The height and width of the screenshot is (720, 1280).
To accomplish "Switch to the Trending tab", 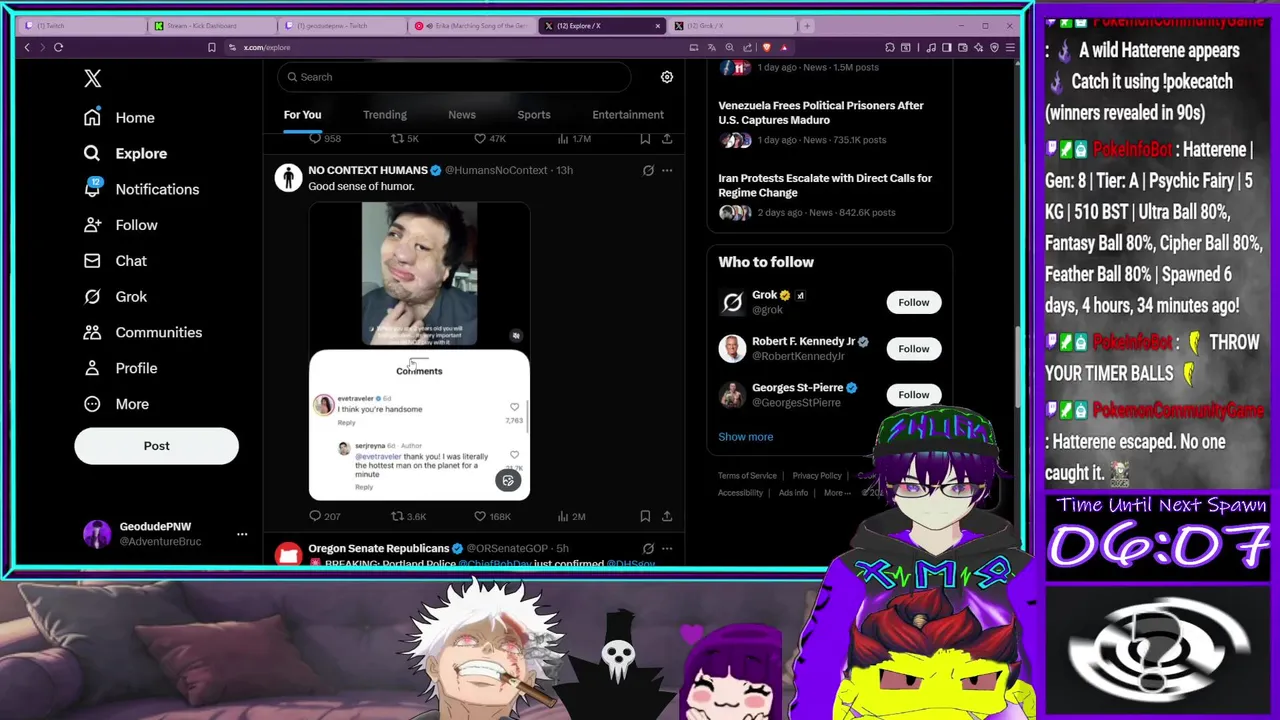I will tap(385, 115).
